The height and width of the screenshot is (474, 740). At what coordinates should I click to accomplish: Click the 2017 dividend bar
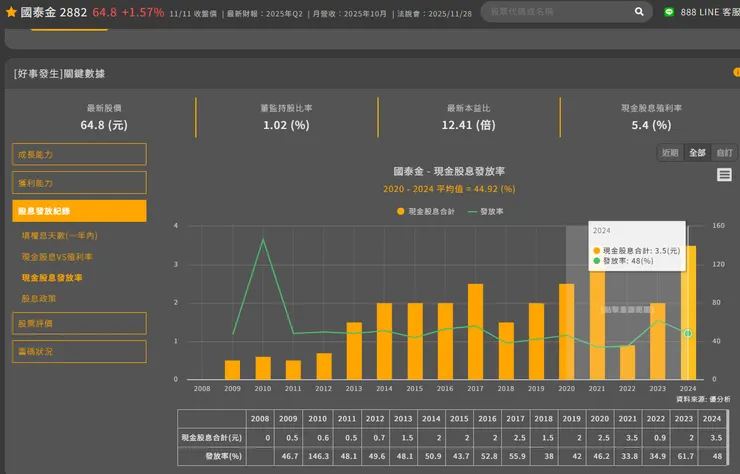475,331
